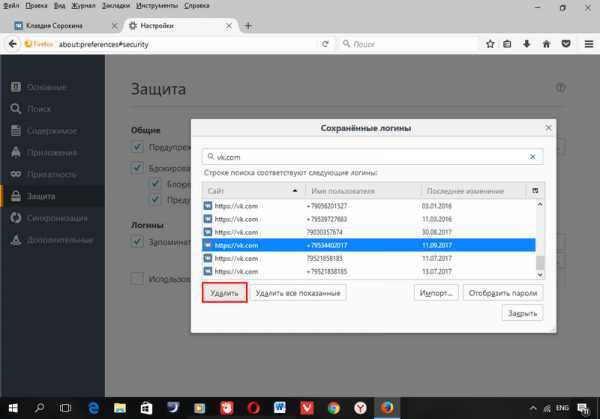The width and height of the screenshot is (600, 419).
Task: Click the vk.com search field in the logins dialog
Action: pyautogui.click(x=372, y=157)
